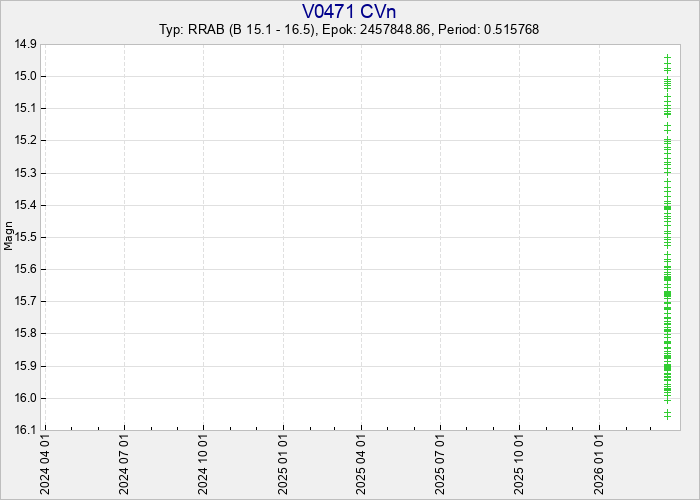Select the 15.8 y-axis tick label
This screenshot has height=500, width=700.
(x=25, y=334)
